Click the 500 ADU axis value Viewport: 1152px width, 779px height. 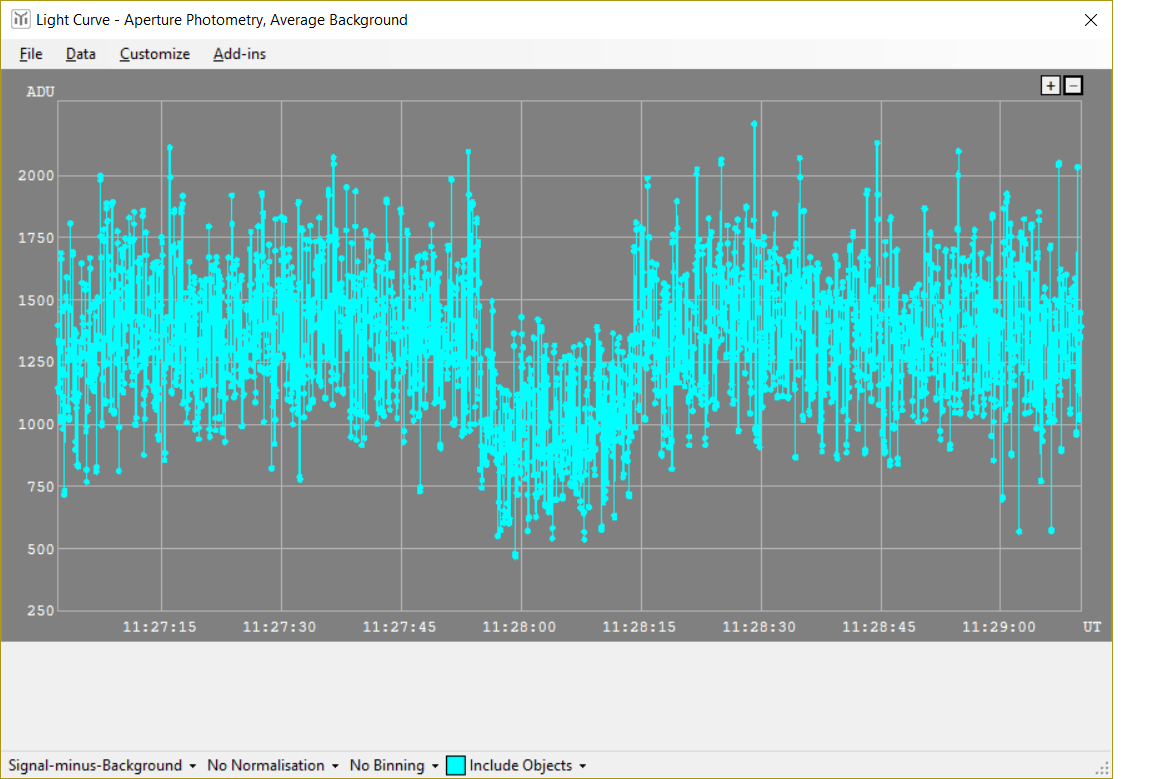click(41, 549)
